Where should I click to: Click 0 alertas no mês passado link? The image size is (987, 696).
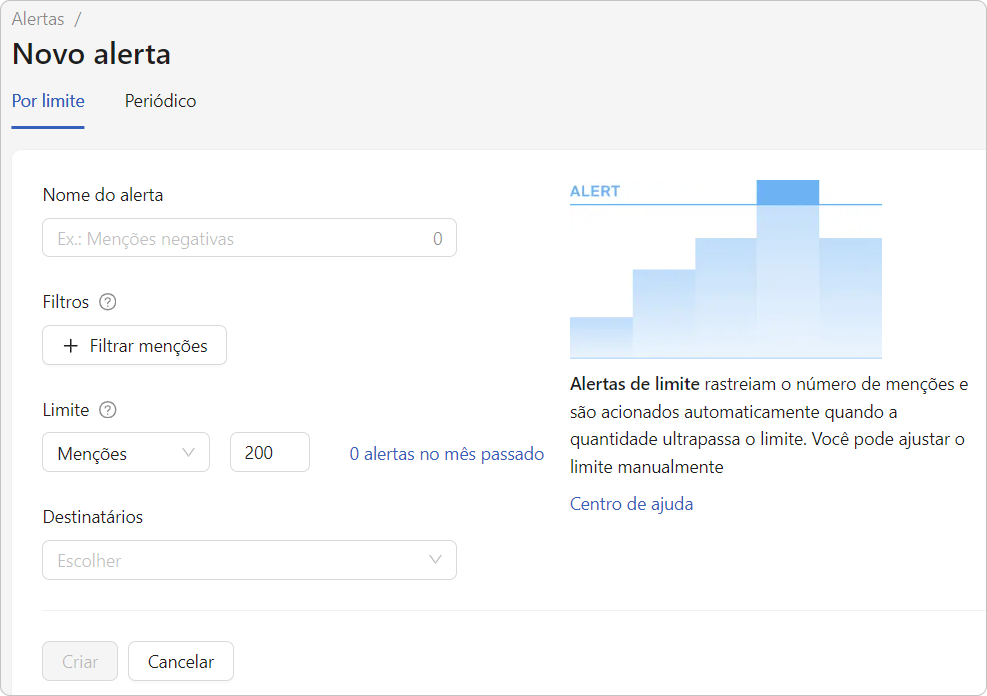click(447, 454)
